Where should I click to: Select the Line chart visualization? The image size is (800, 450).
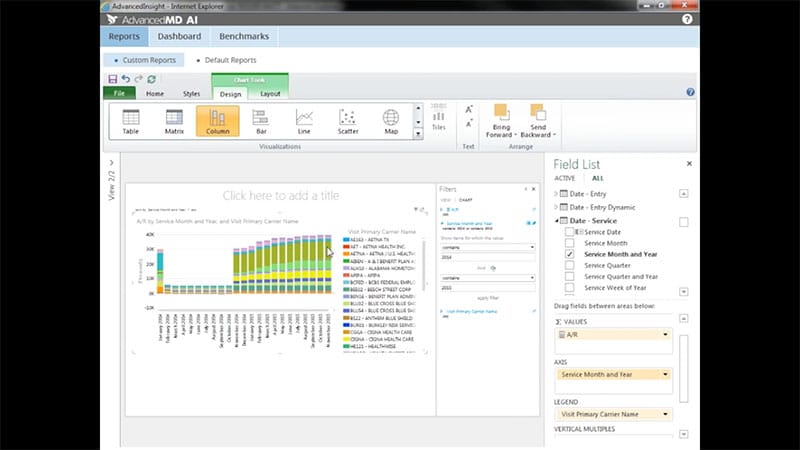[x=304, y=121]
